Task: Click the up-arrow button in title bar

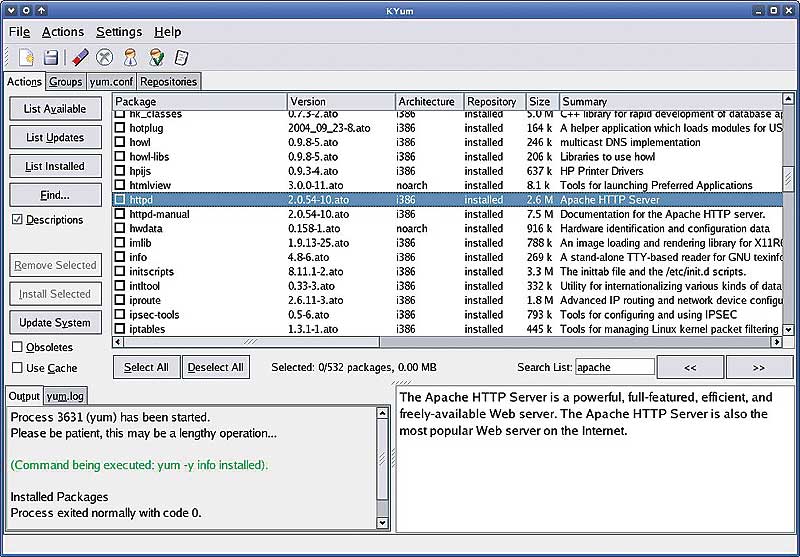Action: click(42, 9)
